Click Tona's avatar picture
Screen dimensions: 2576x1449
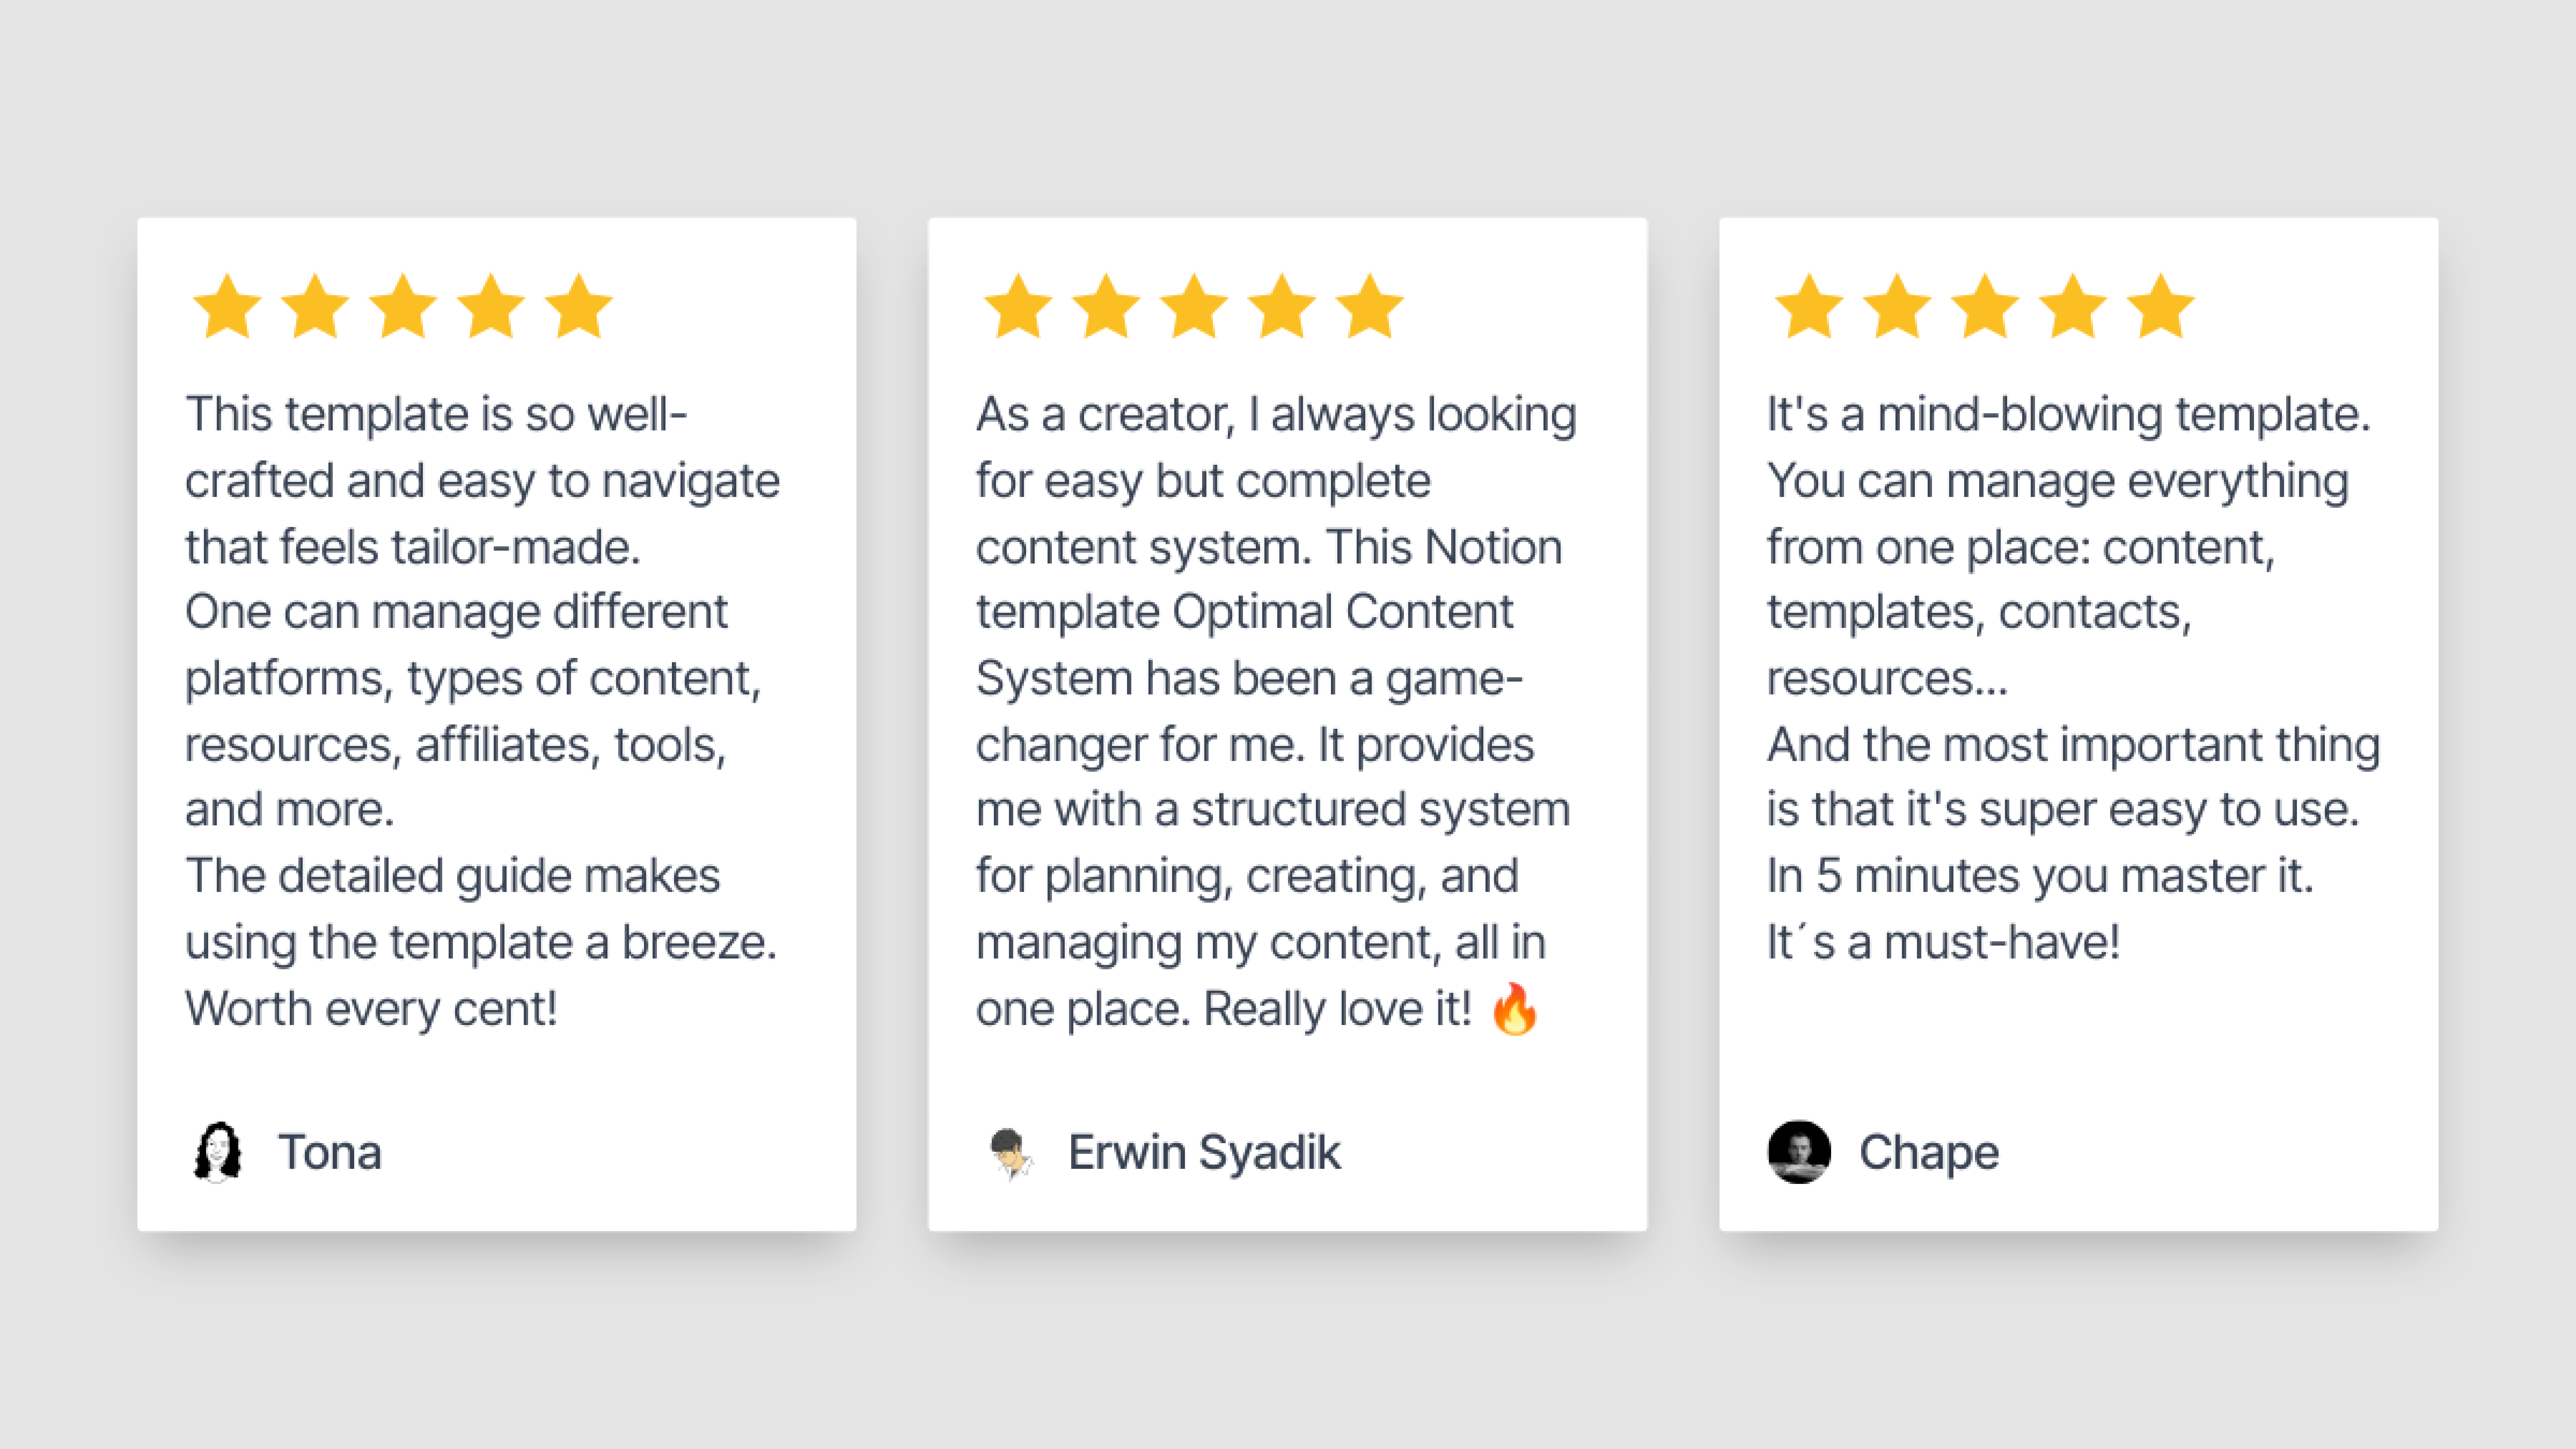pyautogui.click(x=217, y=1152)
